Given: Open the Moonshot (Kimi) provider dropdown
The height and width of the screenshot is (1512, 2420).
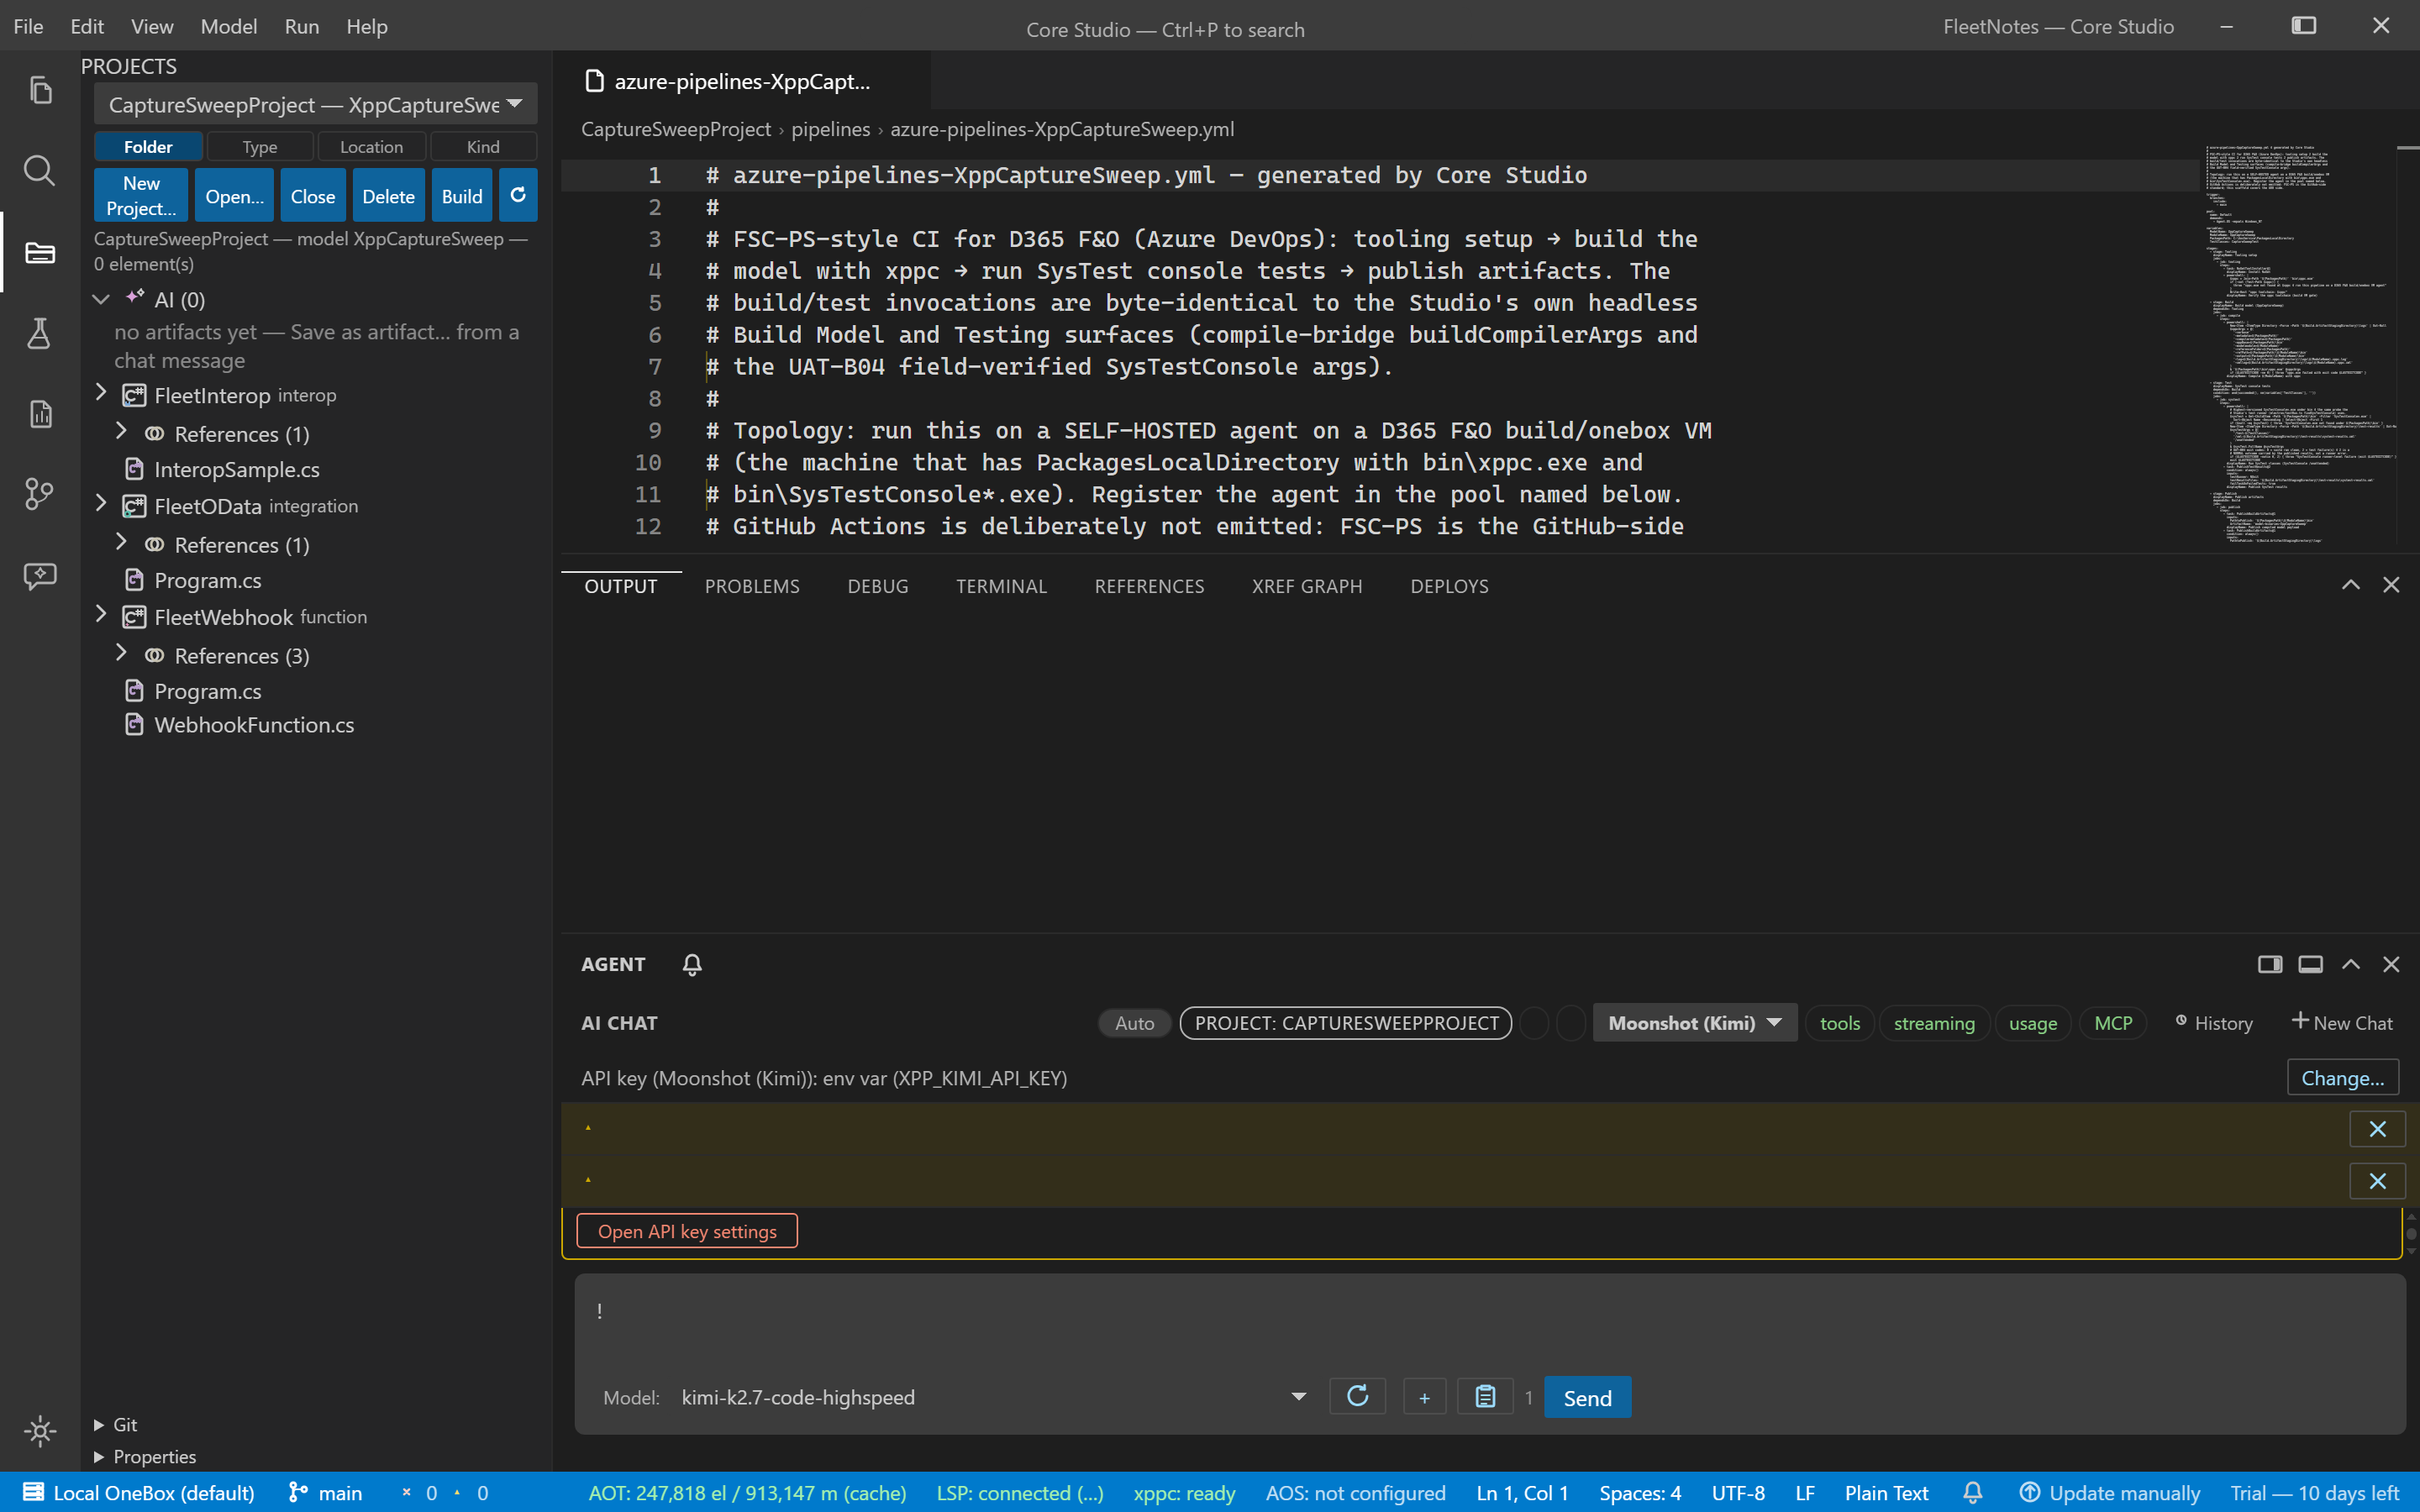Looking at the screenshot, I should click(x=1694, y=1023).
